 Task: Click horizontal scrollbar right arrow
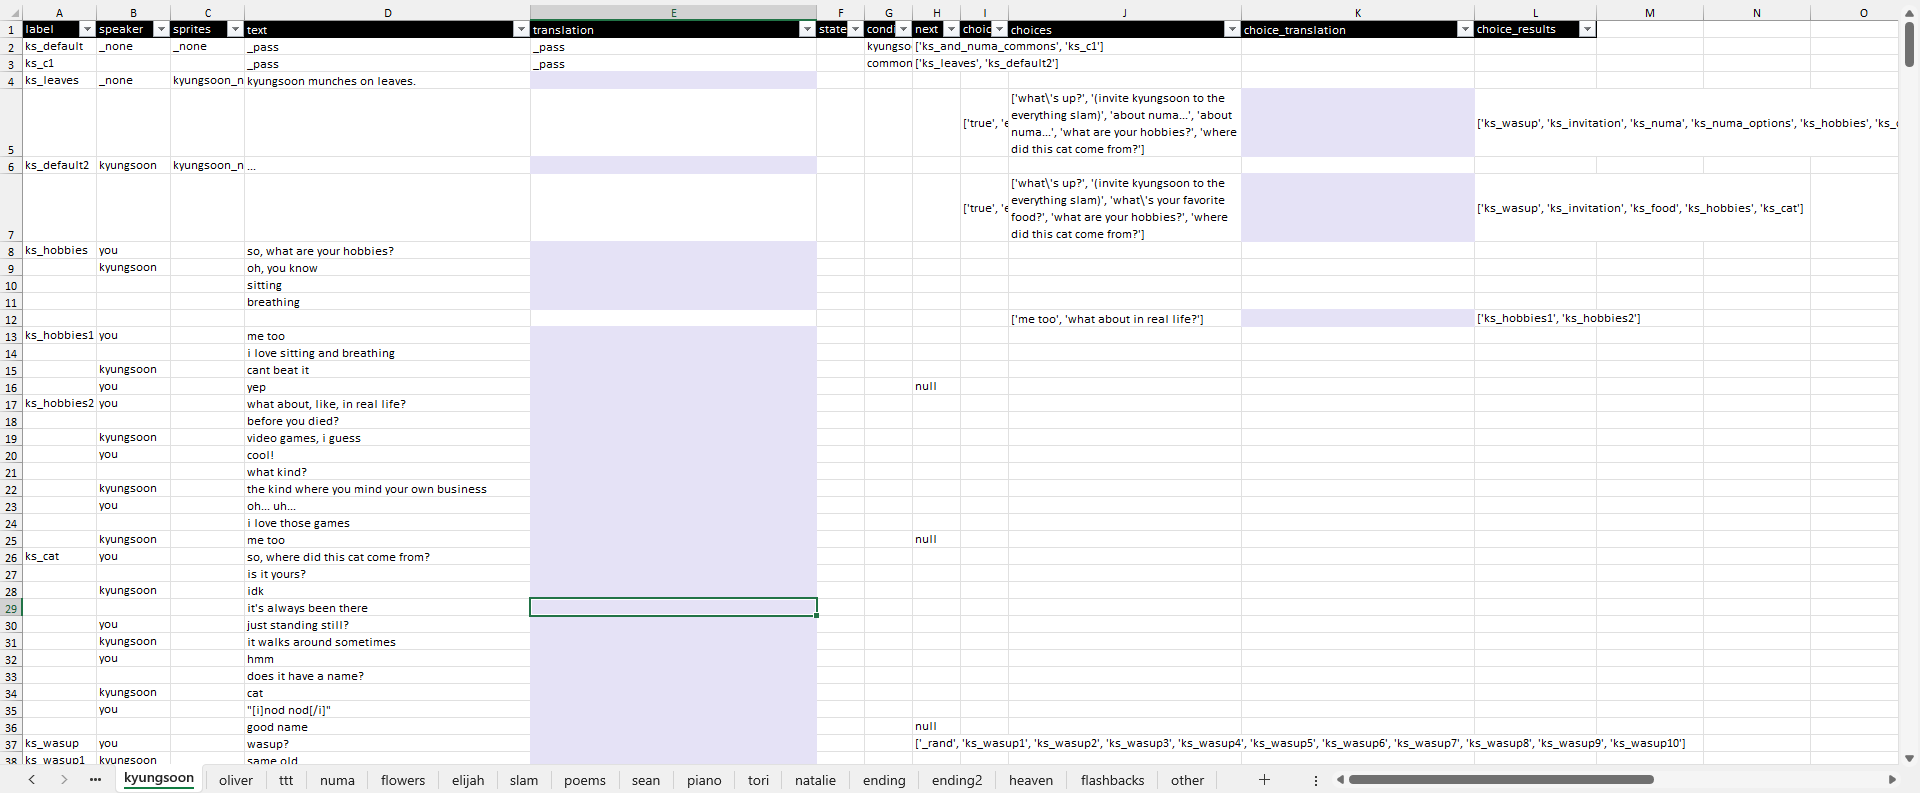1891,780
